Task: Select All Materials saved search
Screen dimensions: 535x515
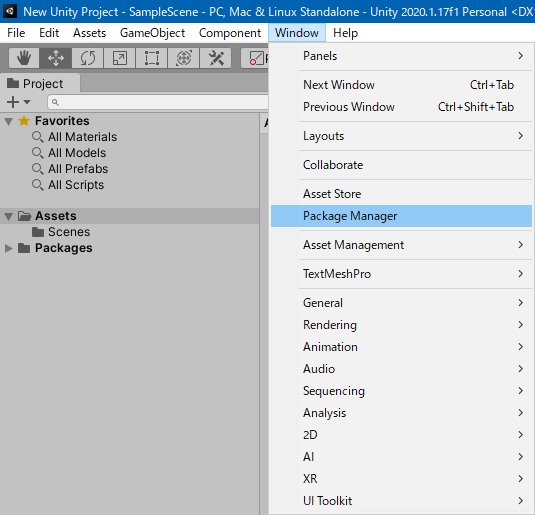Action: [x=82, y=137]
